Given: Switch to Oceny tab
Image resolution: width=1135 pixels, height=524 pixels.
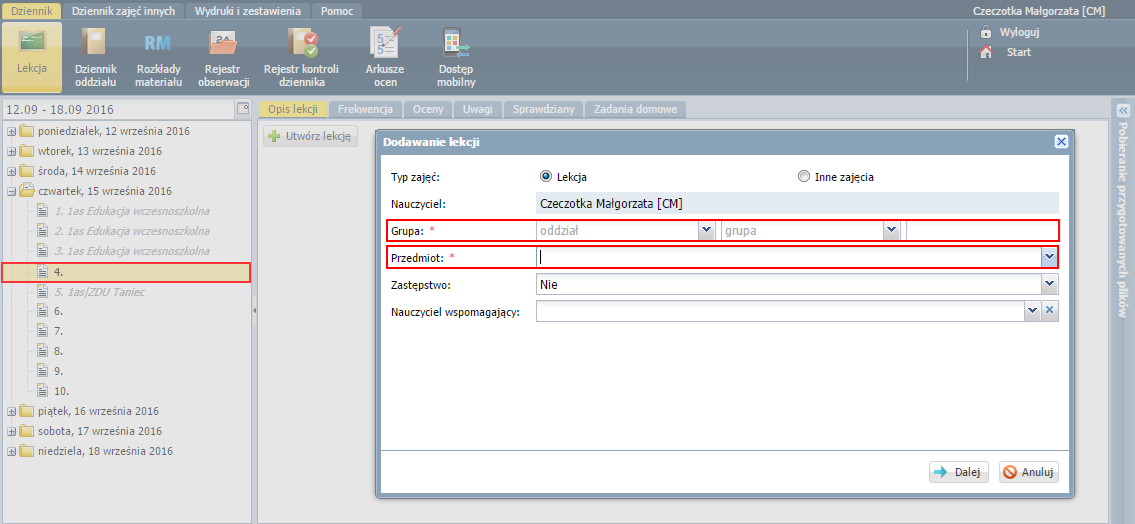Looking at the screenshot, I should coord(429,109).
